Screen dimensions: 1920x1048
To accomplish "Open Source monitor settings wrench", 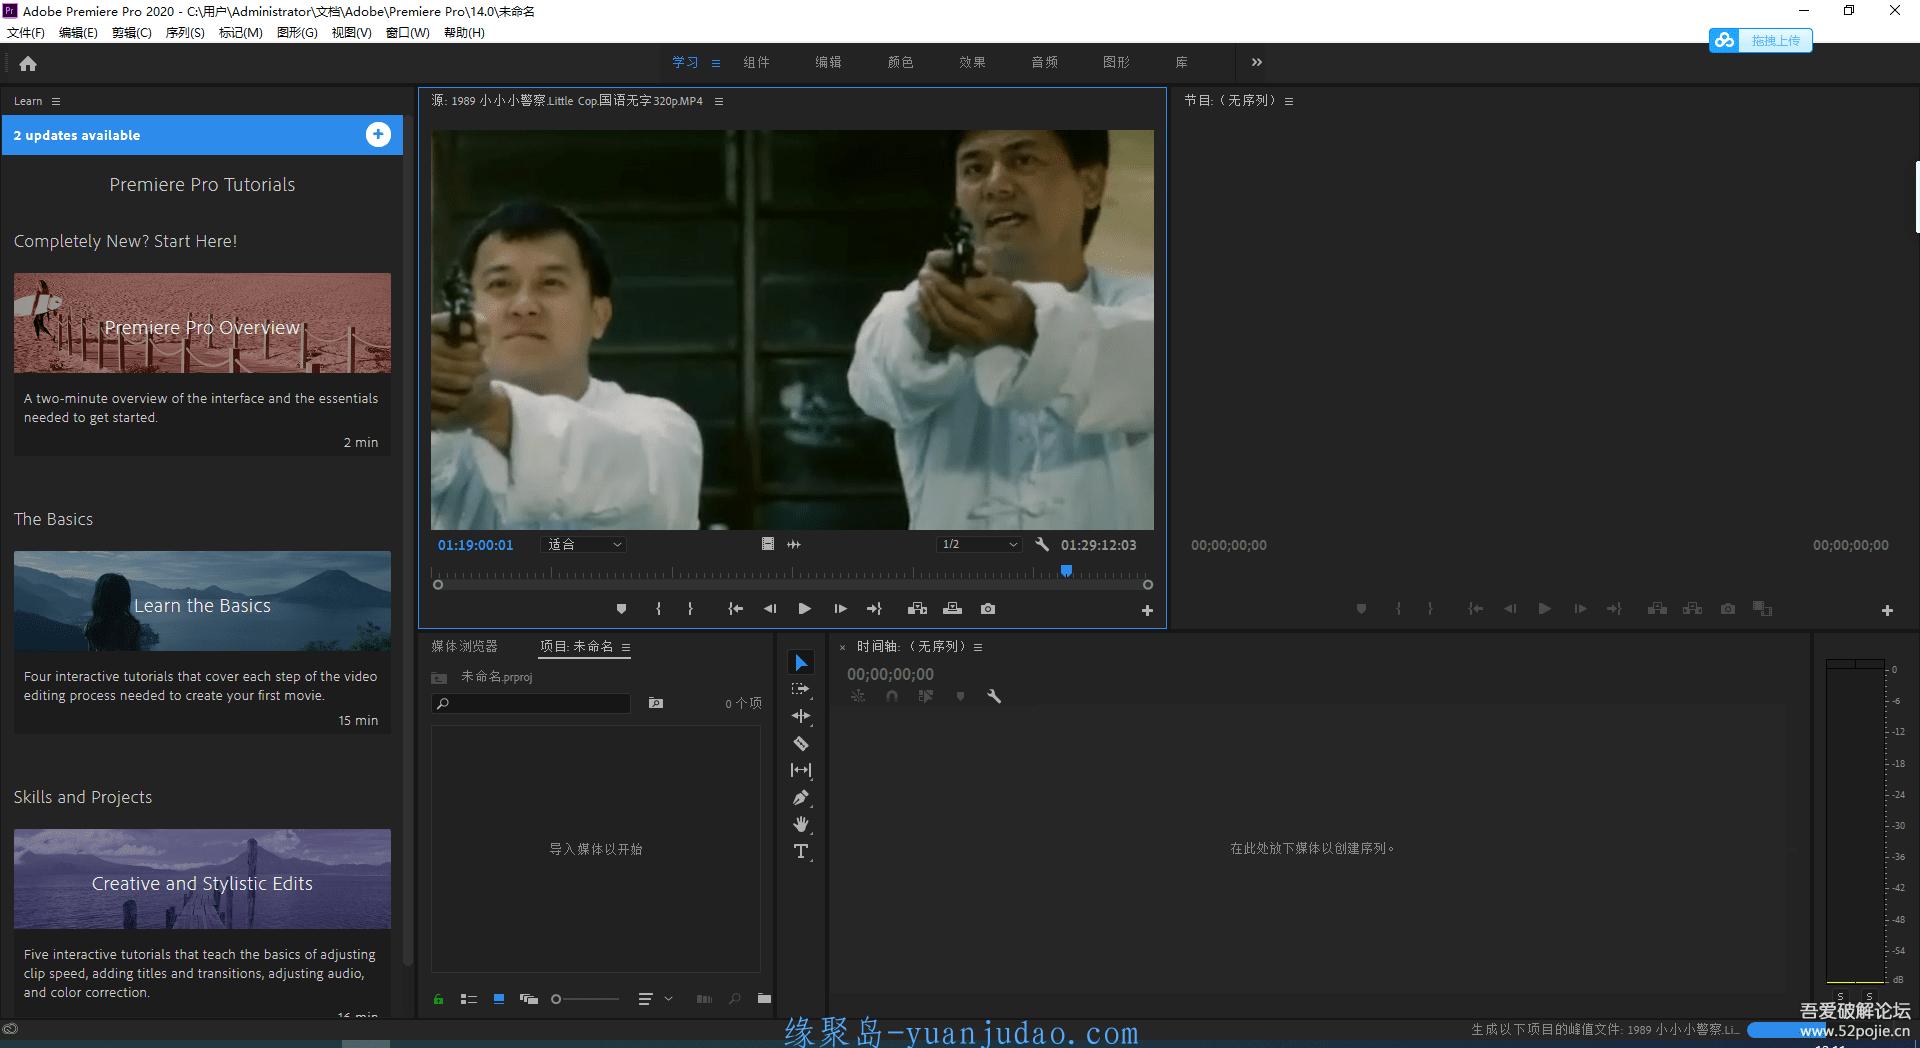I will pyautogui.click(x=1041, y=545).
